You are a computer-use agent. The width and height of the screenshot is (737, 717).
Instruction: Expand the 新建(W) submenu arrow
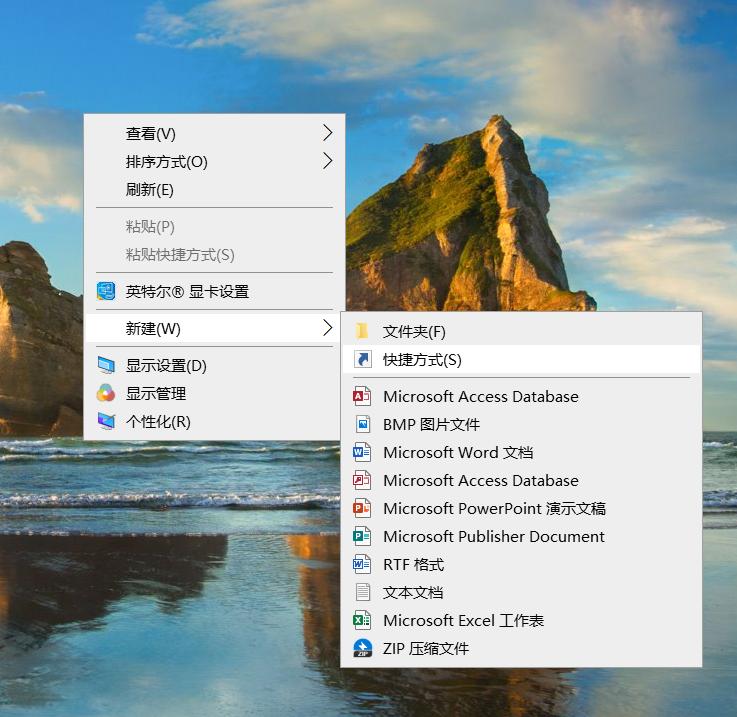(328, 328)
